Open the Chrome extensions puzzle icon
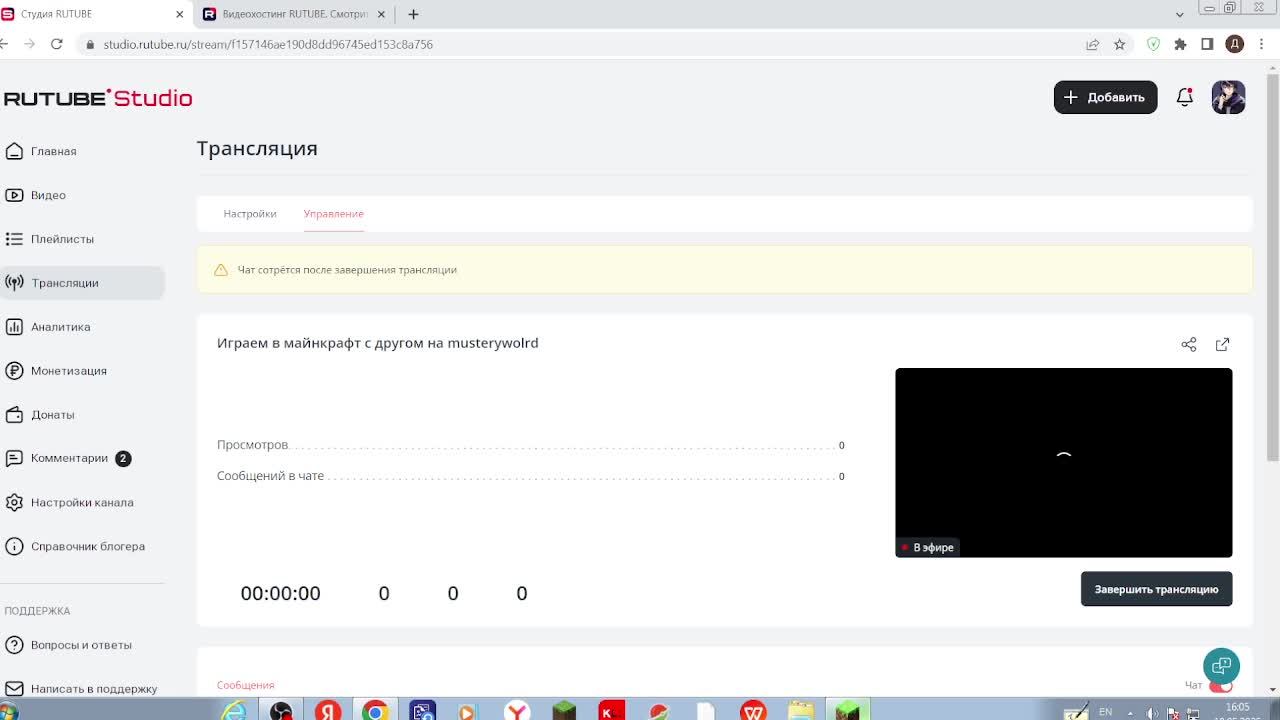Screen dimensions: 1280x720 click(x=1180, y=44)
